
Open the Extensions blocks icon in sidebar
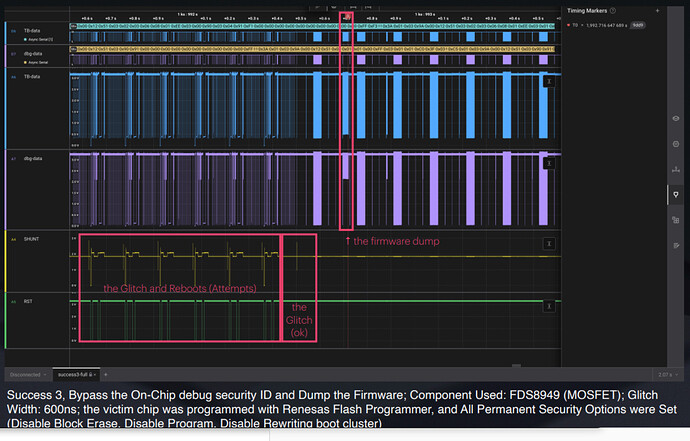click(x=675, y=220)
